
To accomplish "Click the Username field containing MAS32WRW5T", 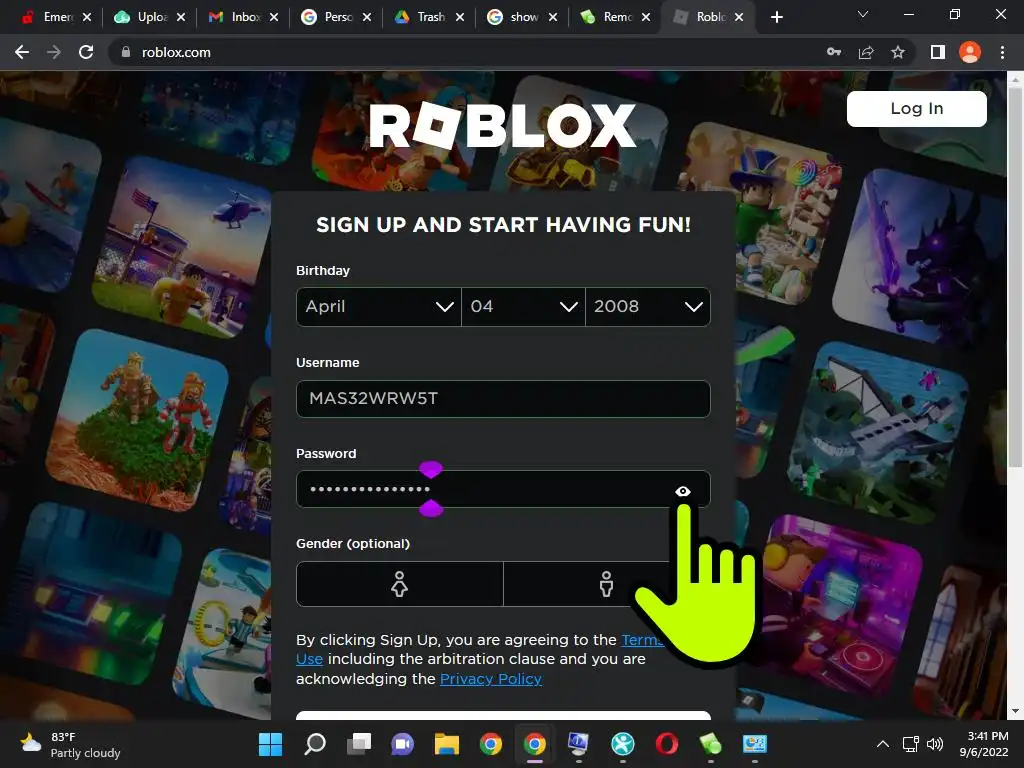I will point(503,398).
